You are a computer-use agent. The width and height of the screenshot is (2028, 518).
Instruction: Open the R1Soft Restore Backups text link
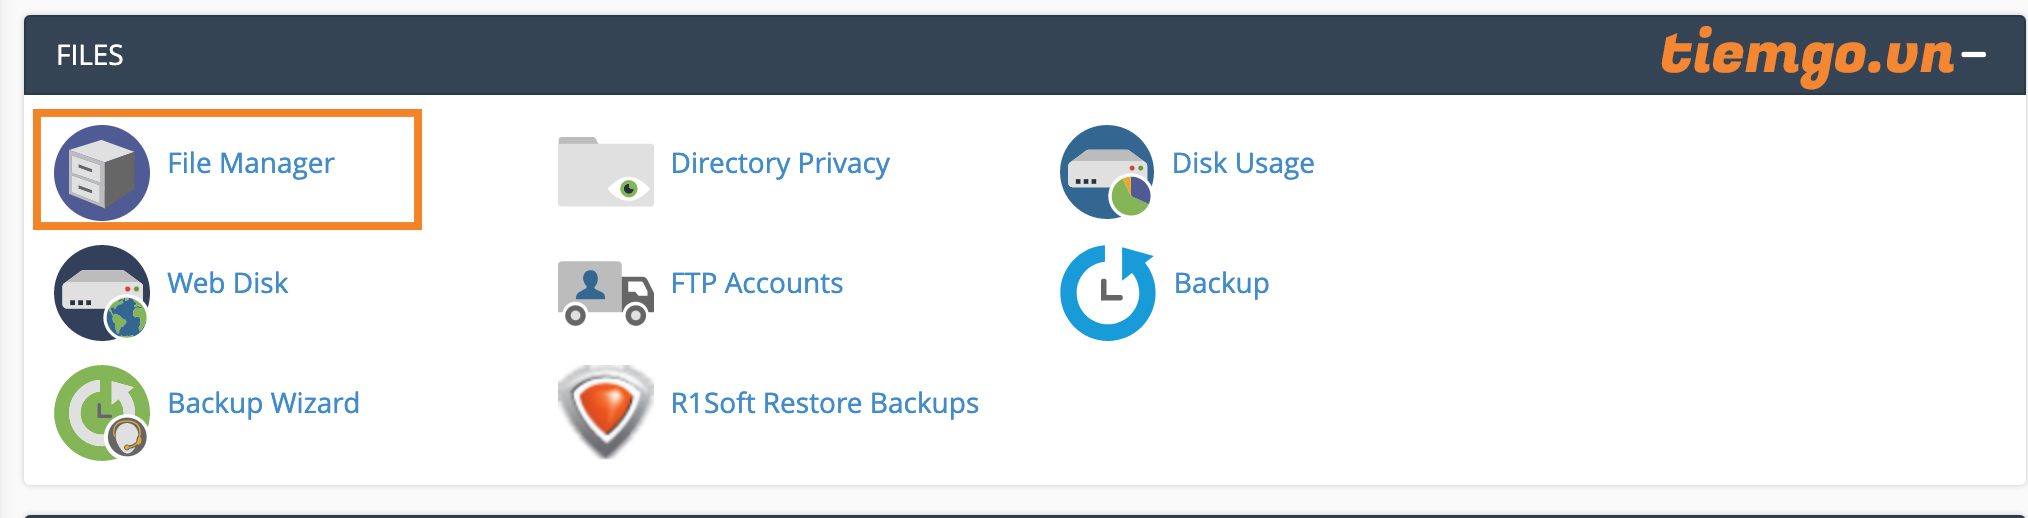[x=825, y=403]
